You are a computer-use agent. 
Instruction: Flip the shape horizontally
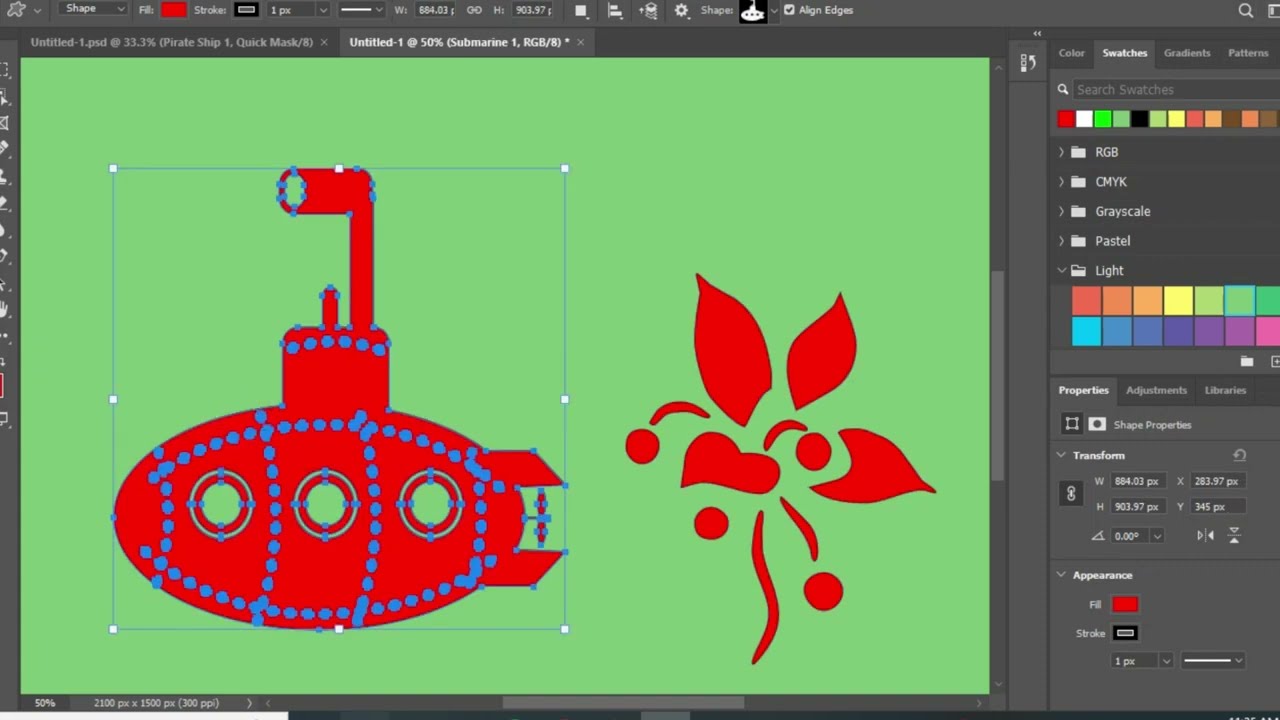1206,535
